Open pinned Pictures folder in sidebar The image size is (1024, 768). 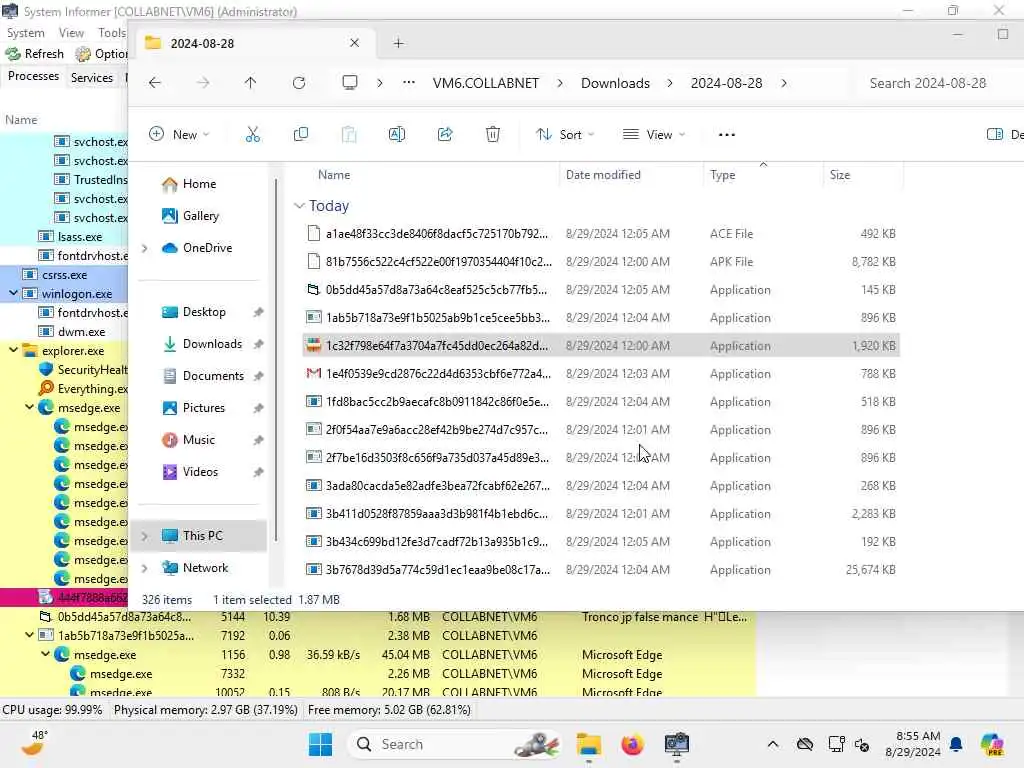point(203,408)
